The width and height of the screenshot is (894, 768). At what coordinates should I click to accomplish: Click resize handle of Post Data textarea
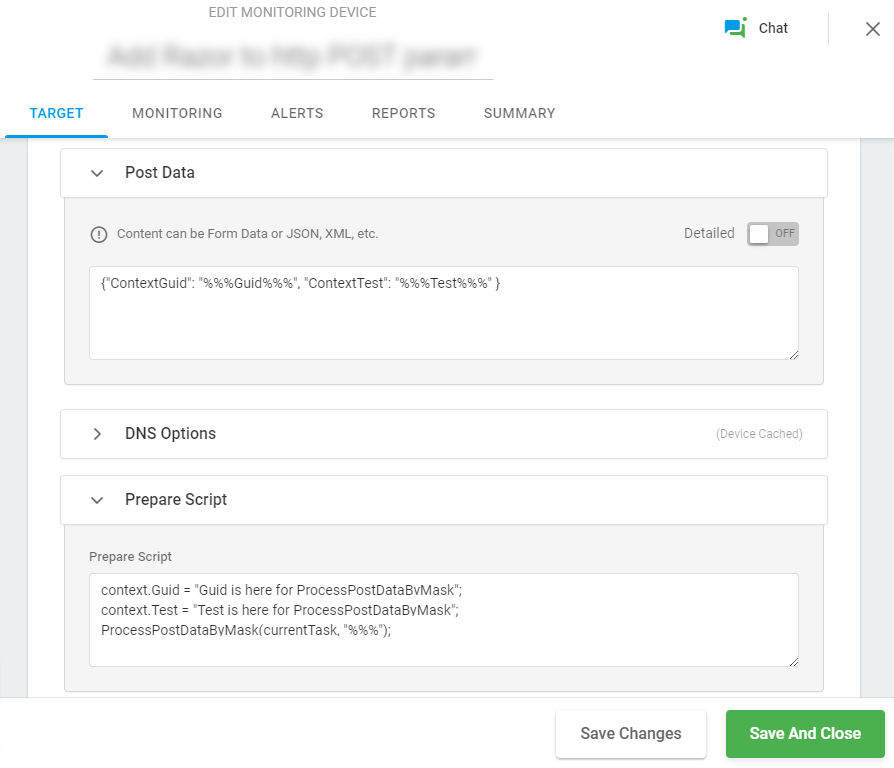(792, 353)
